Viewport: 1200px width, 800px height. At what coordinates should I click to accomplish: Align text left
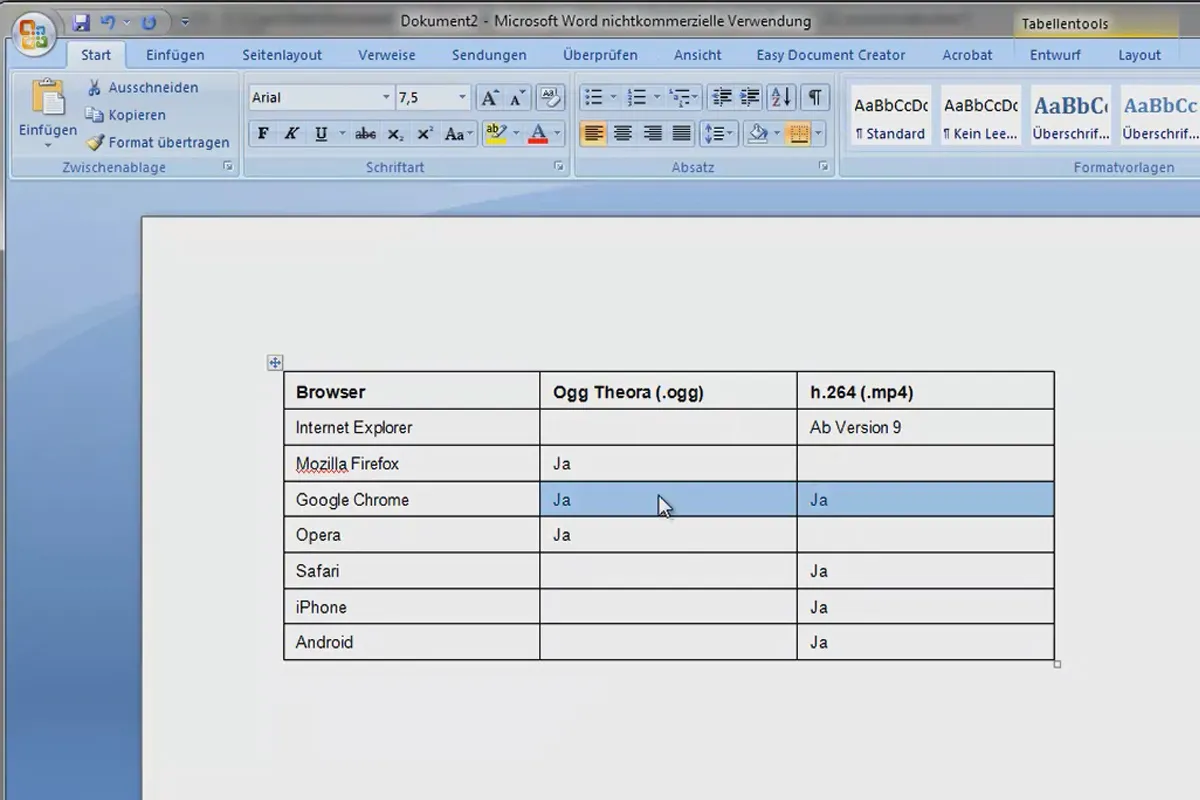coord(593,133)
